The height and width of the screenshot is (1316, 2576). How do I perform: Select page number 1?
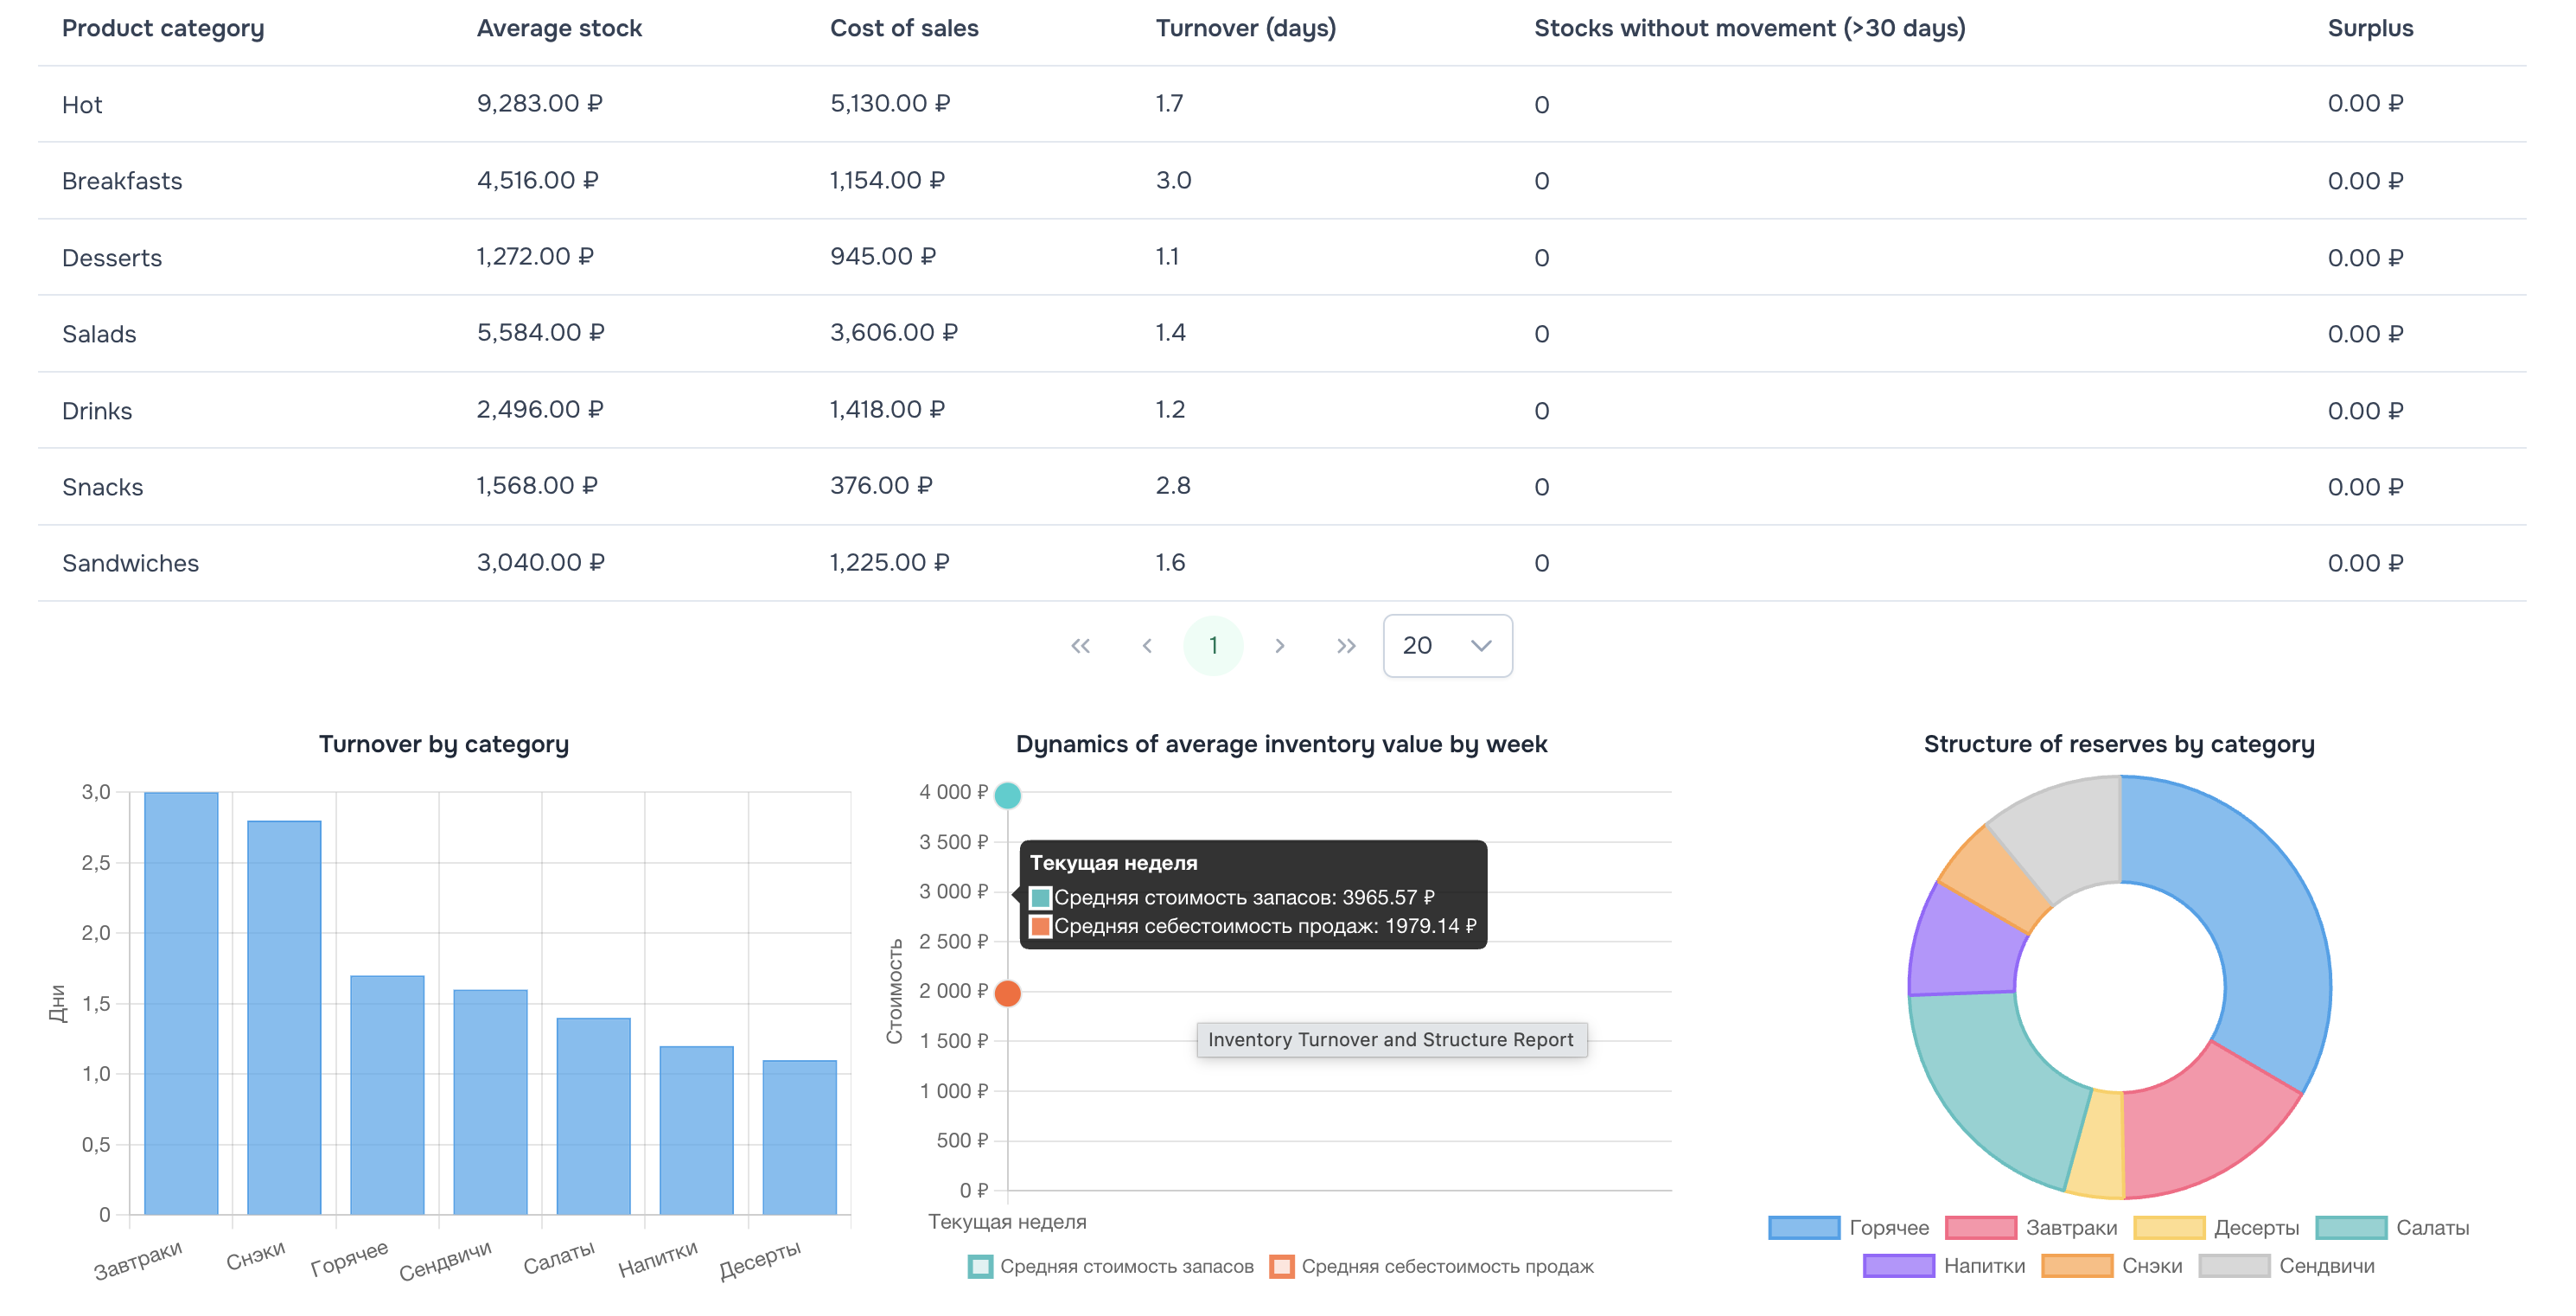pyautogui.click(x=1213, y=645)
